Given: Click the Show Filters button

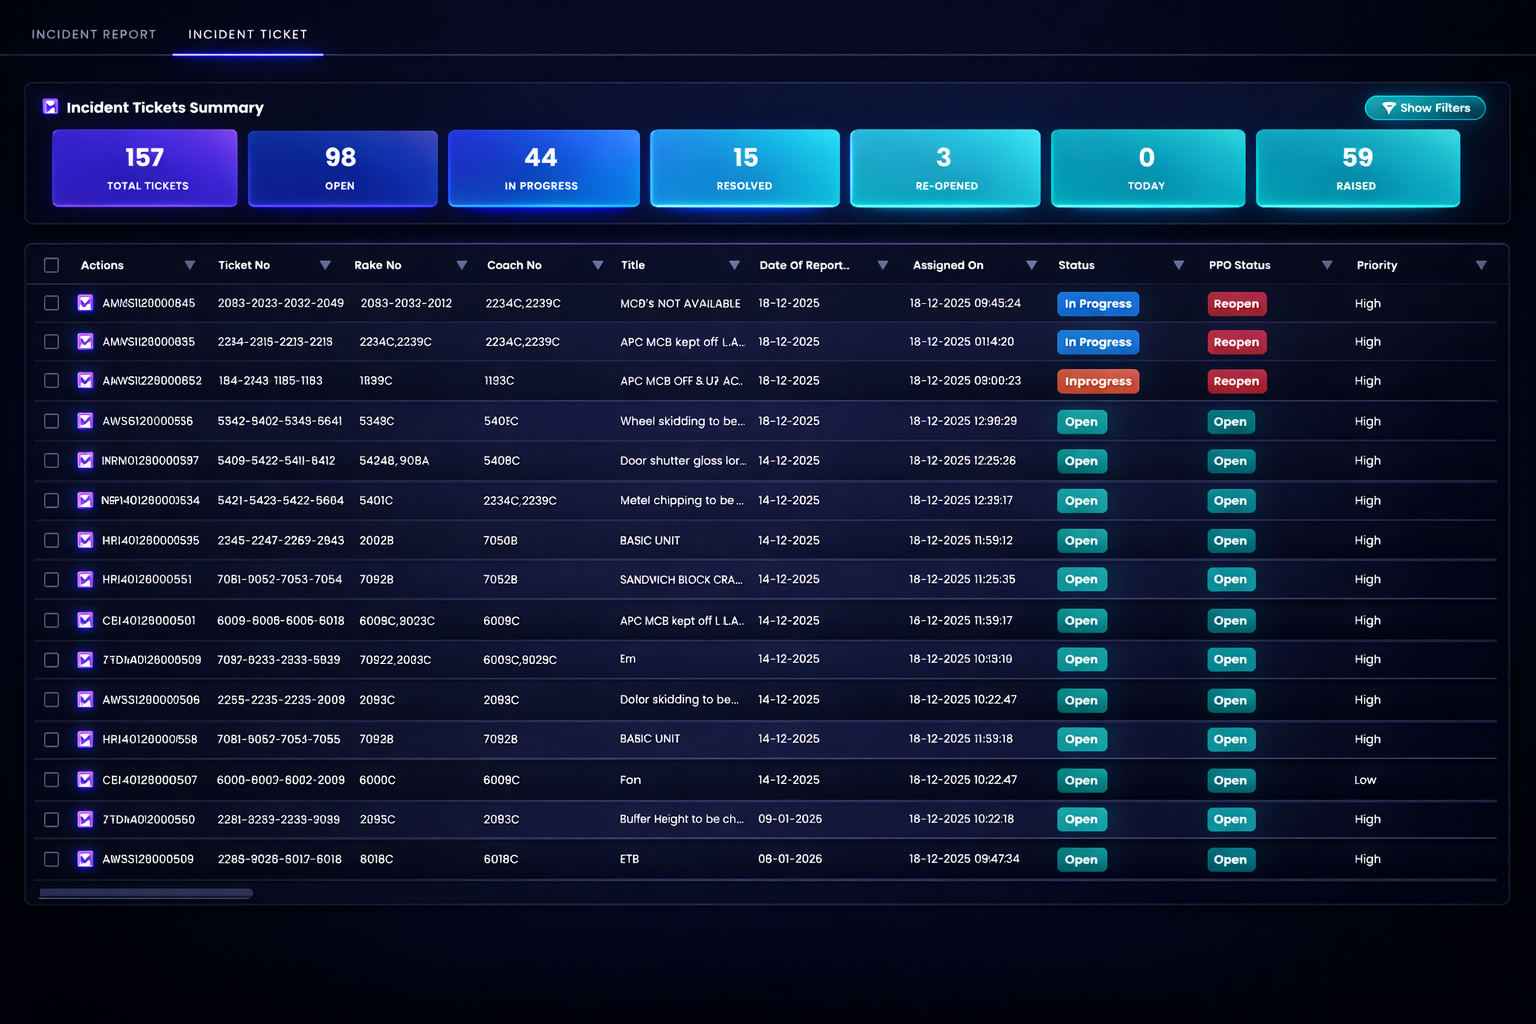Looking at the screenshot, I should point(1425,108).
